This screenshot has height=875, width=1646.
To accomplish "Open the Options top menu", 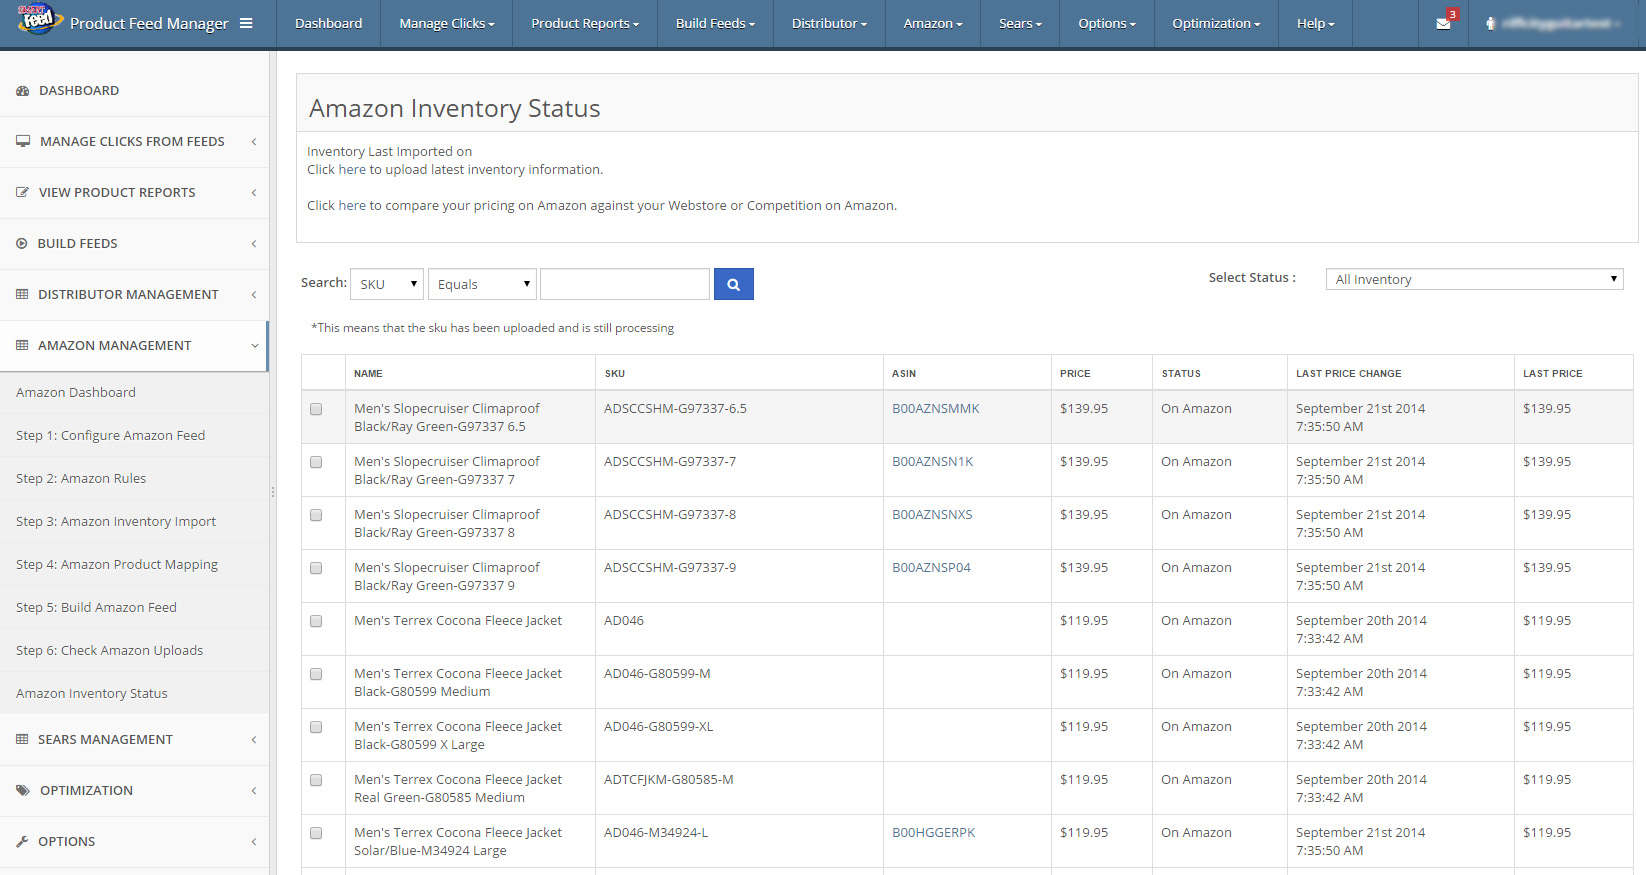I will (x=1107, y=23).
